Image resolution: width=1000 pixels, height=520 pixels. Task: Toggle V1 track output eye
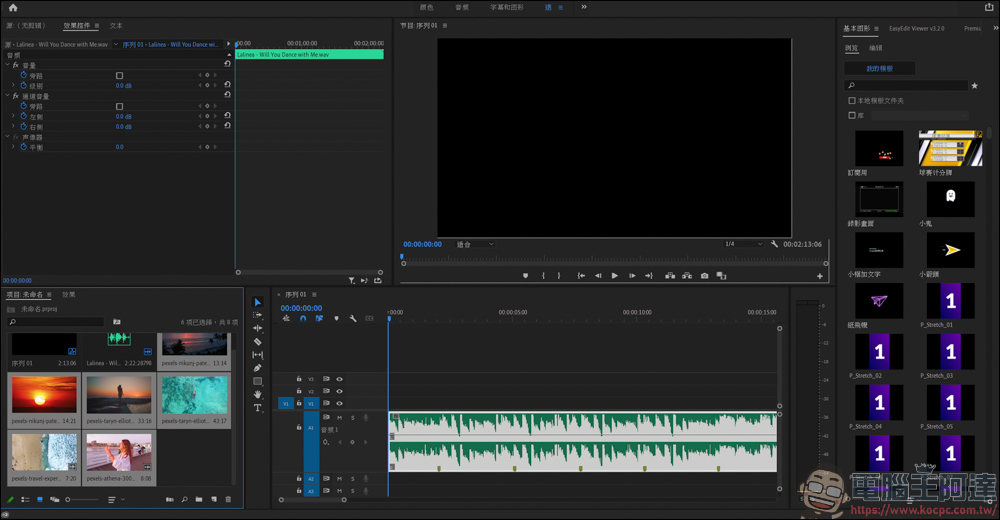[x=339, y=403]
